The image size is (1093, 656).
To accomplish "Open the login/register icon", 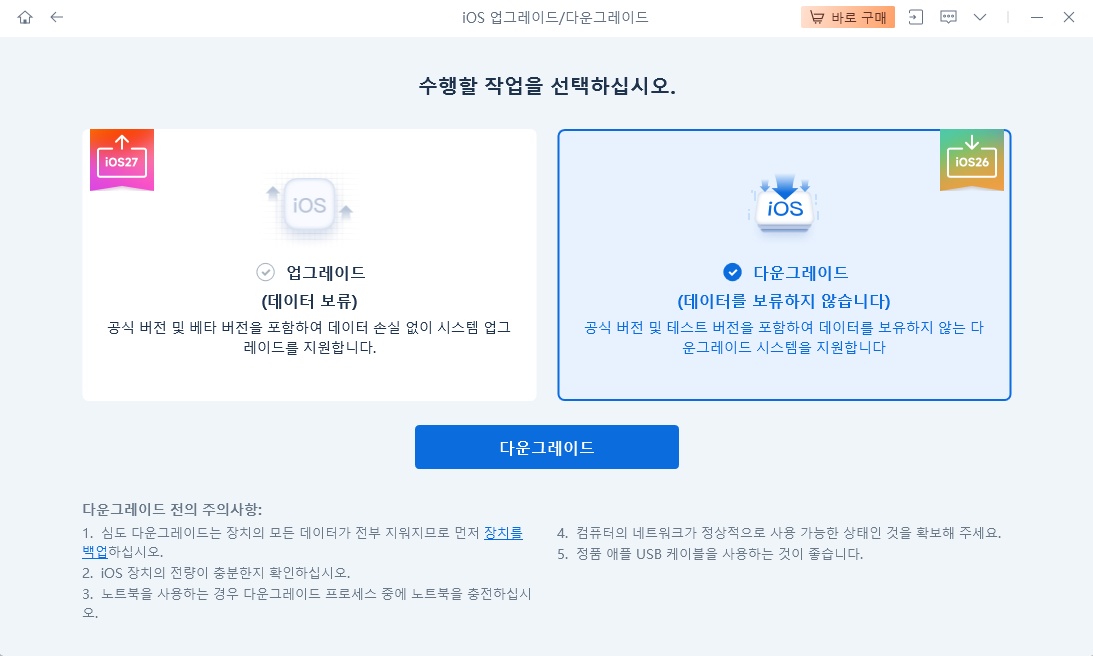I will coord(916,17).
